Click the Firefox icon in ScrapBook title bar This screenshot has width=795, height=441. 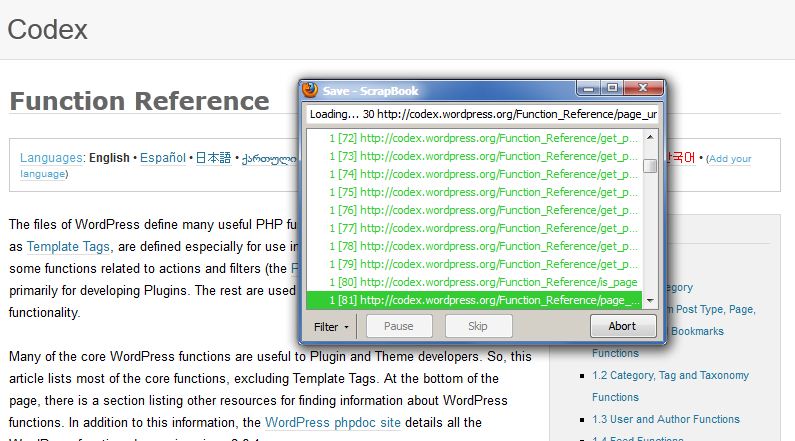(310, 90)
